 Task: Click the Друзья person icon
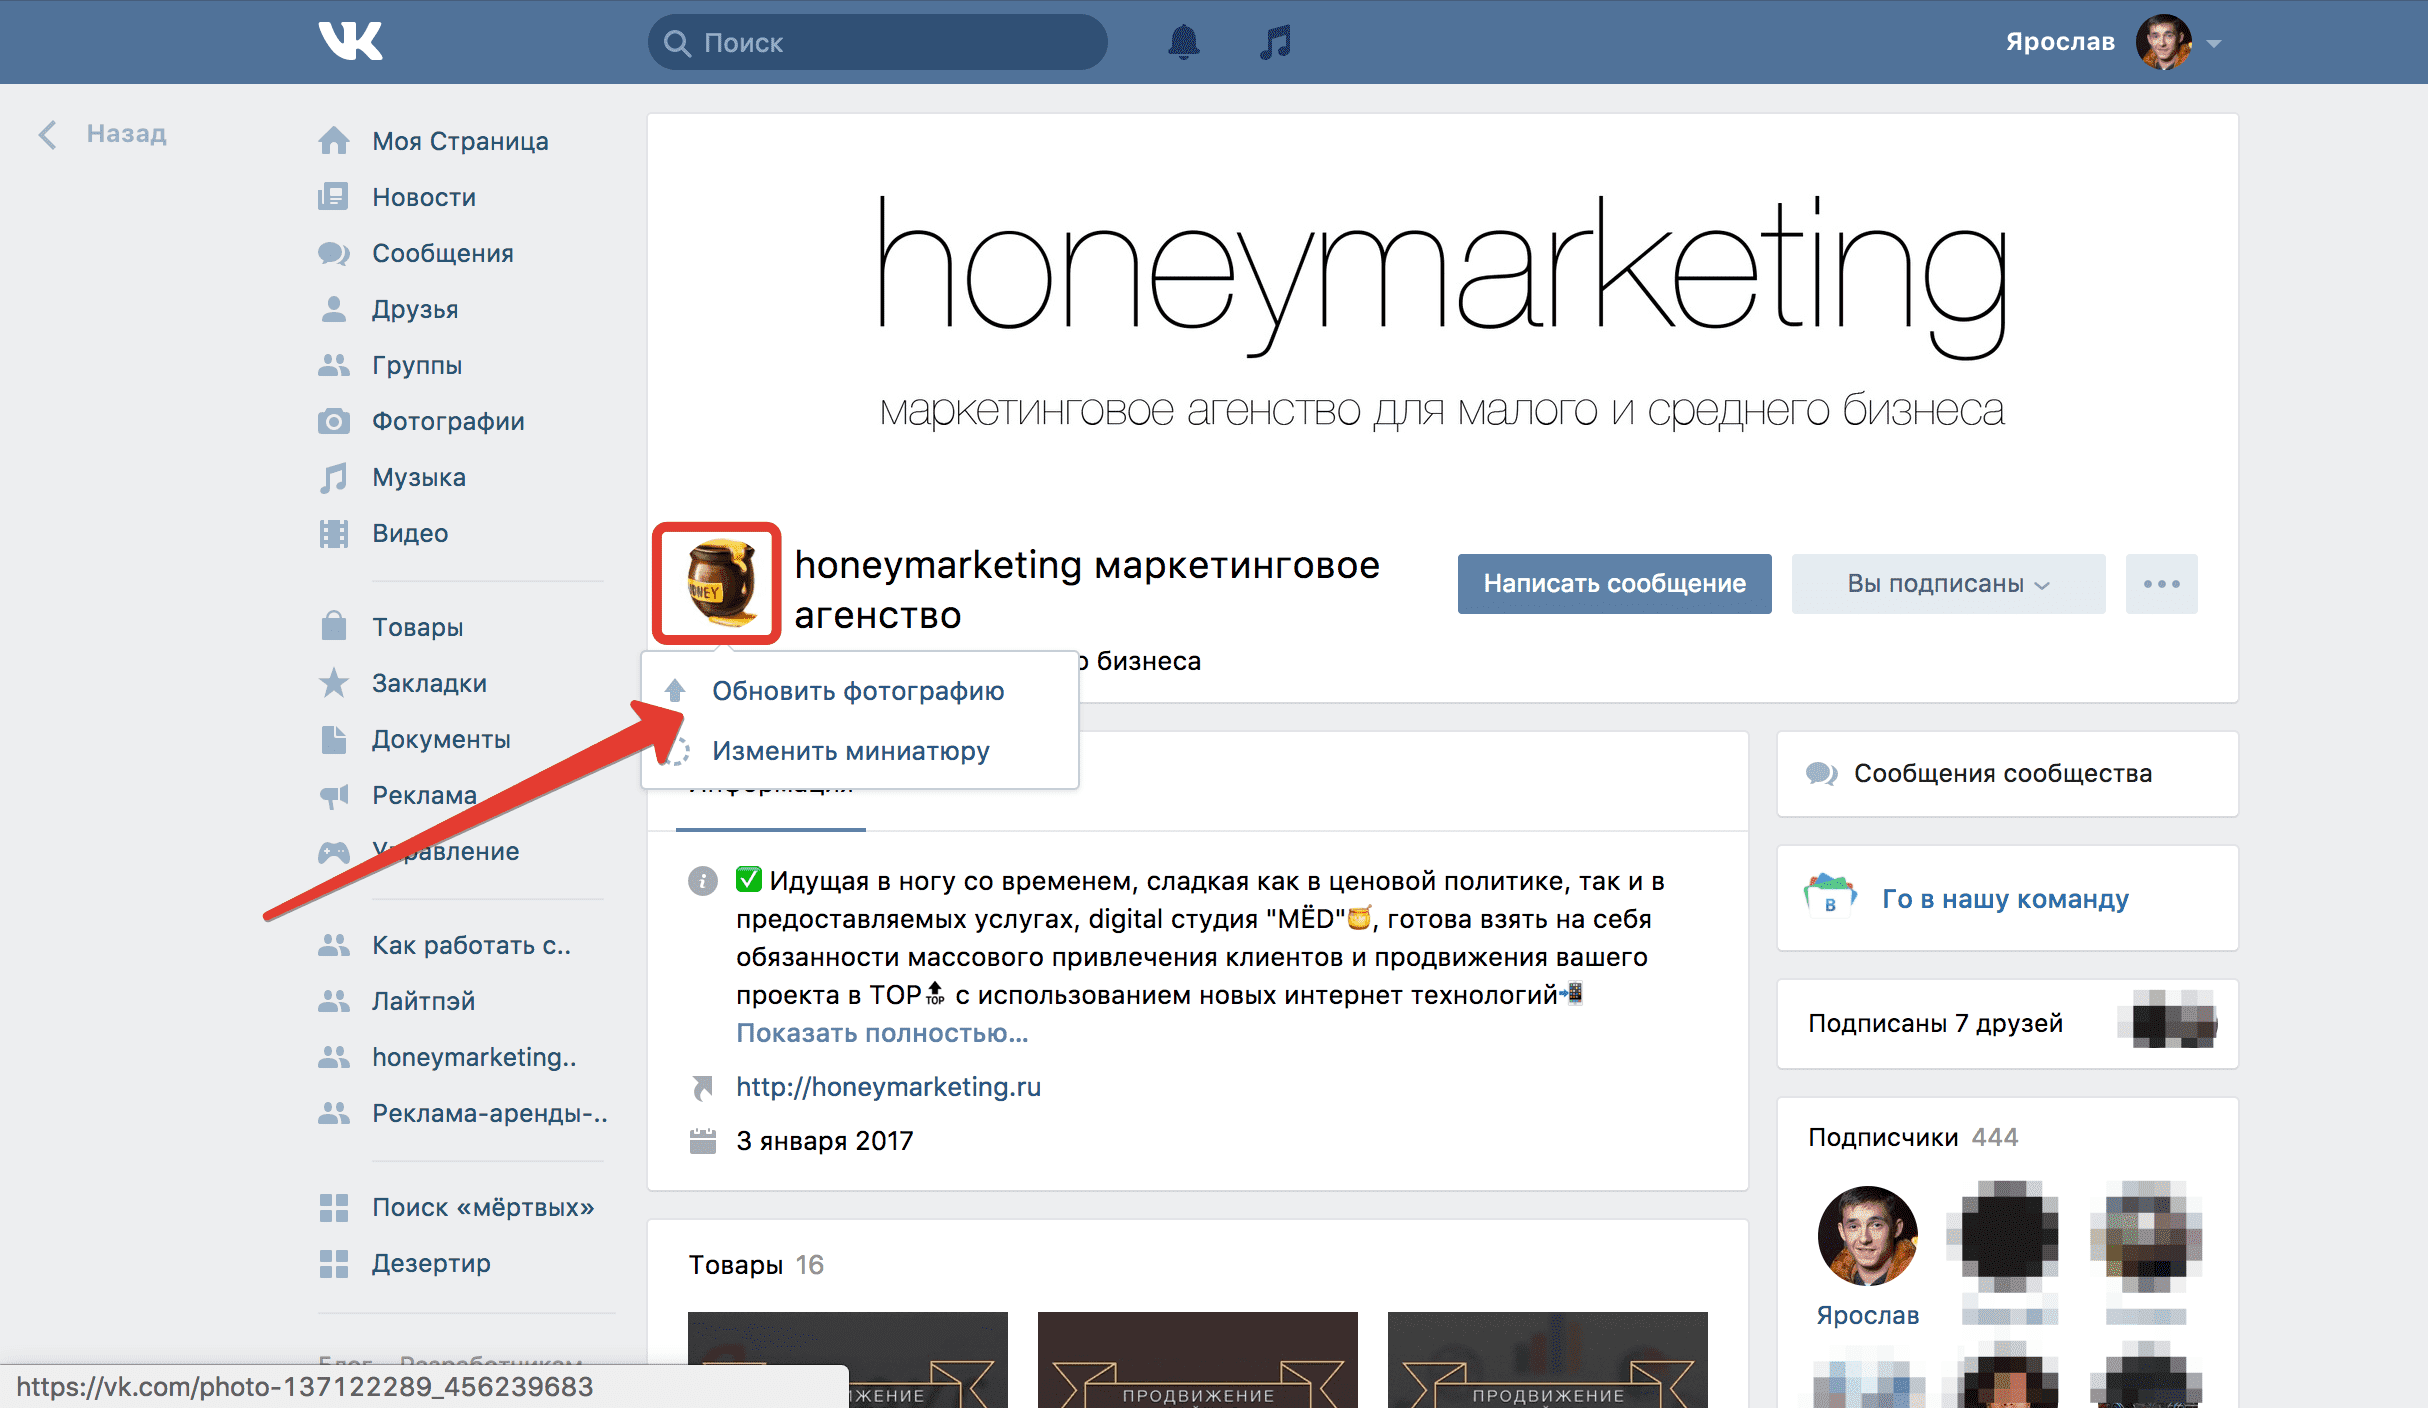tap(334, 309)
